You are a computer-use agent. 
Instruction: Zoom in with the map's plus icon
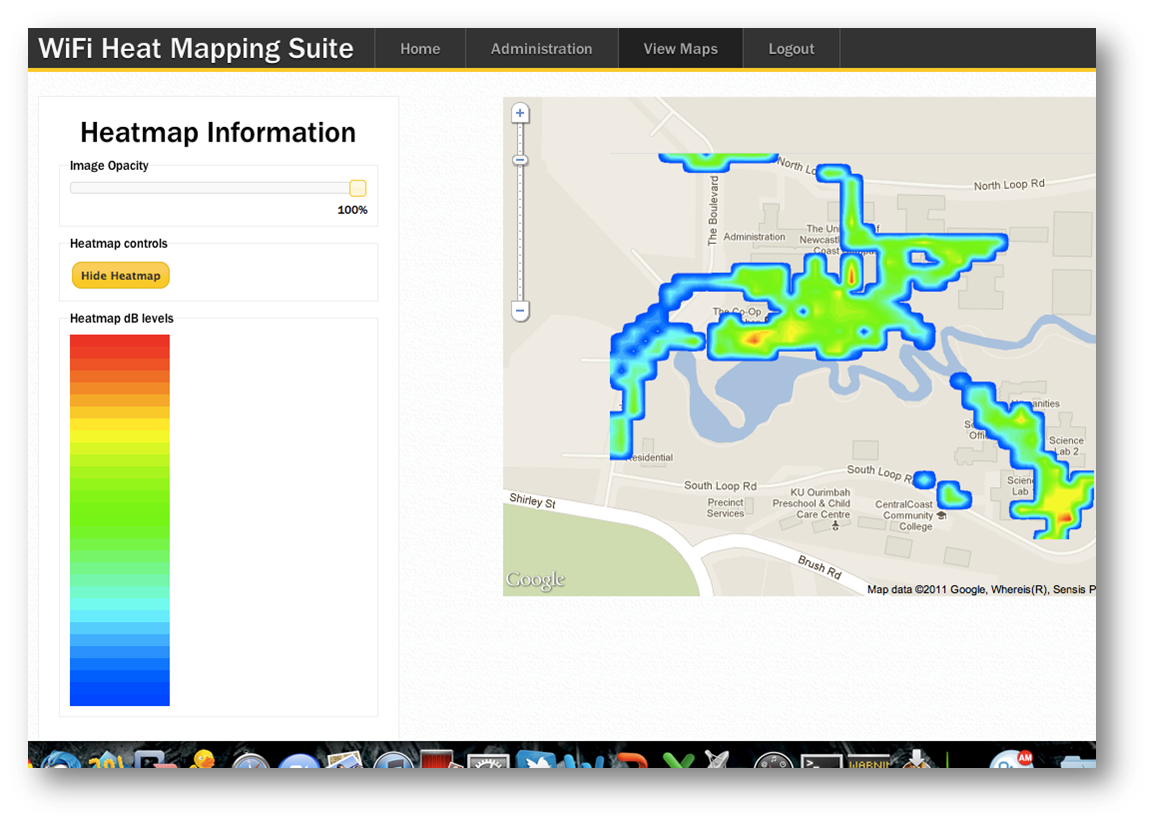(519, 112)
